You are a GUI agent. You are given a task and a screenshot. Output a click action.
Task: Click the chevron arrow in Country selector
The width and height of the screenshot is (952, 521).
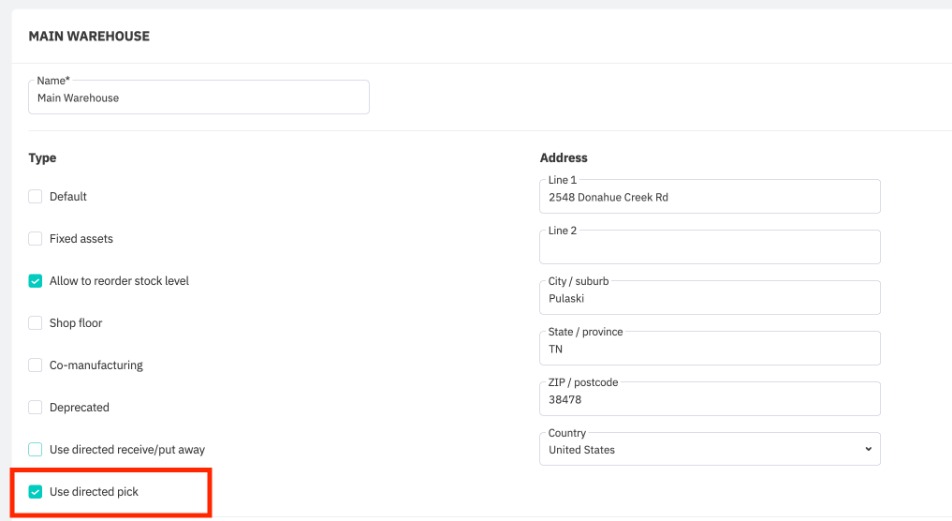[867, 450]
